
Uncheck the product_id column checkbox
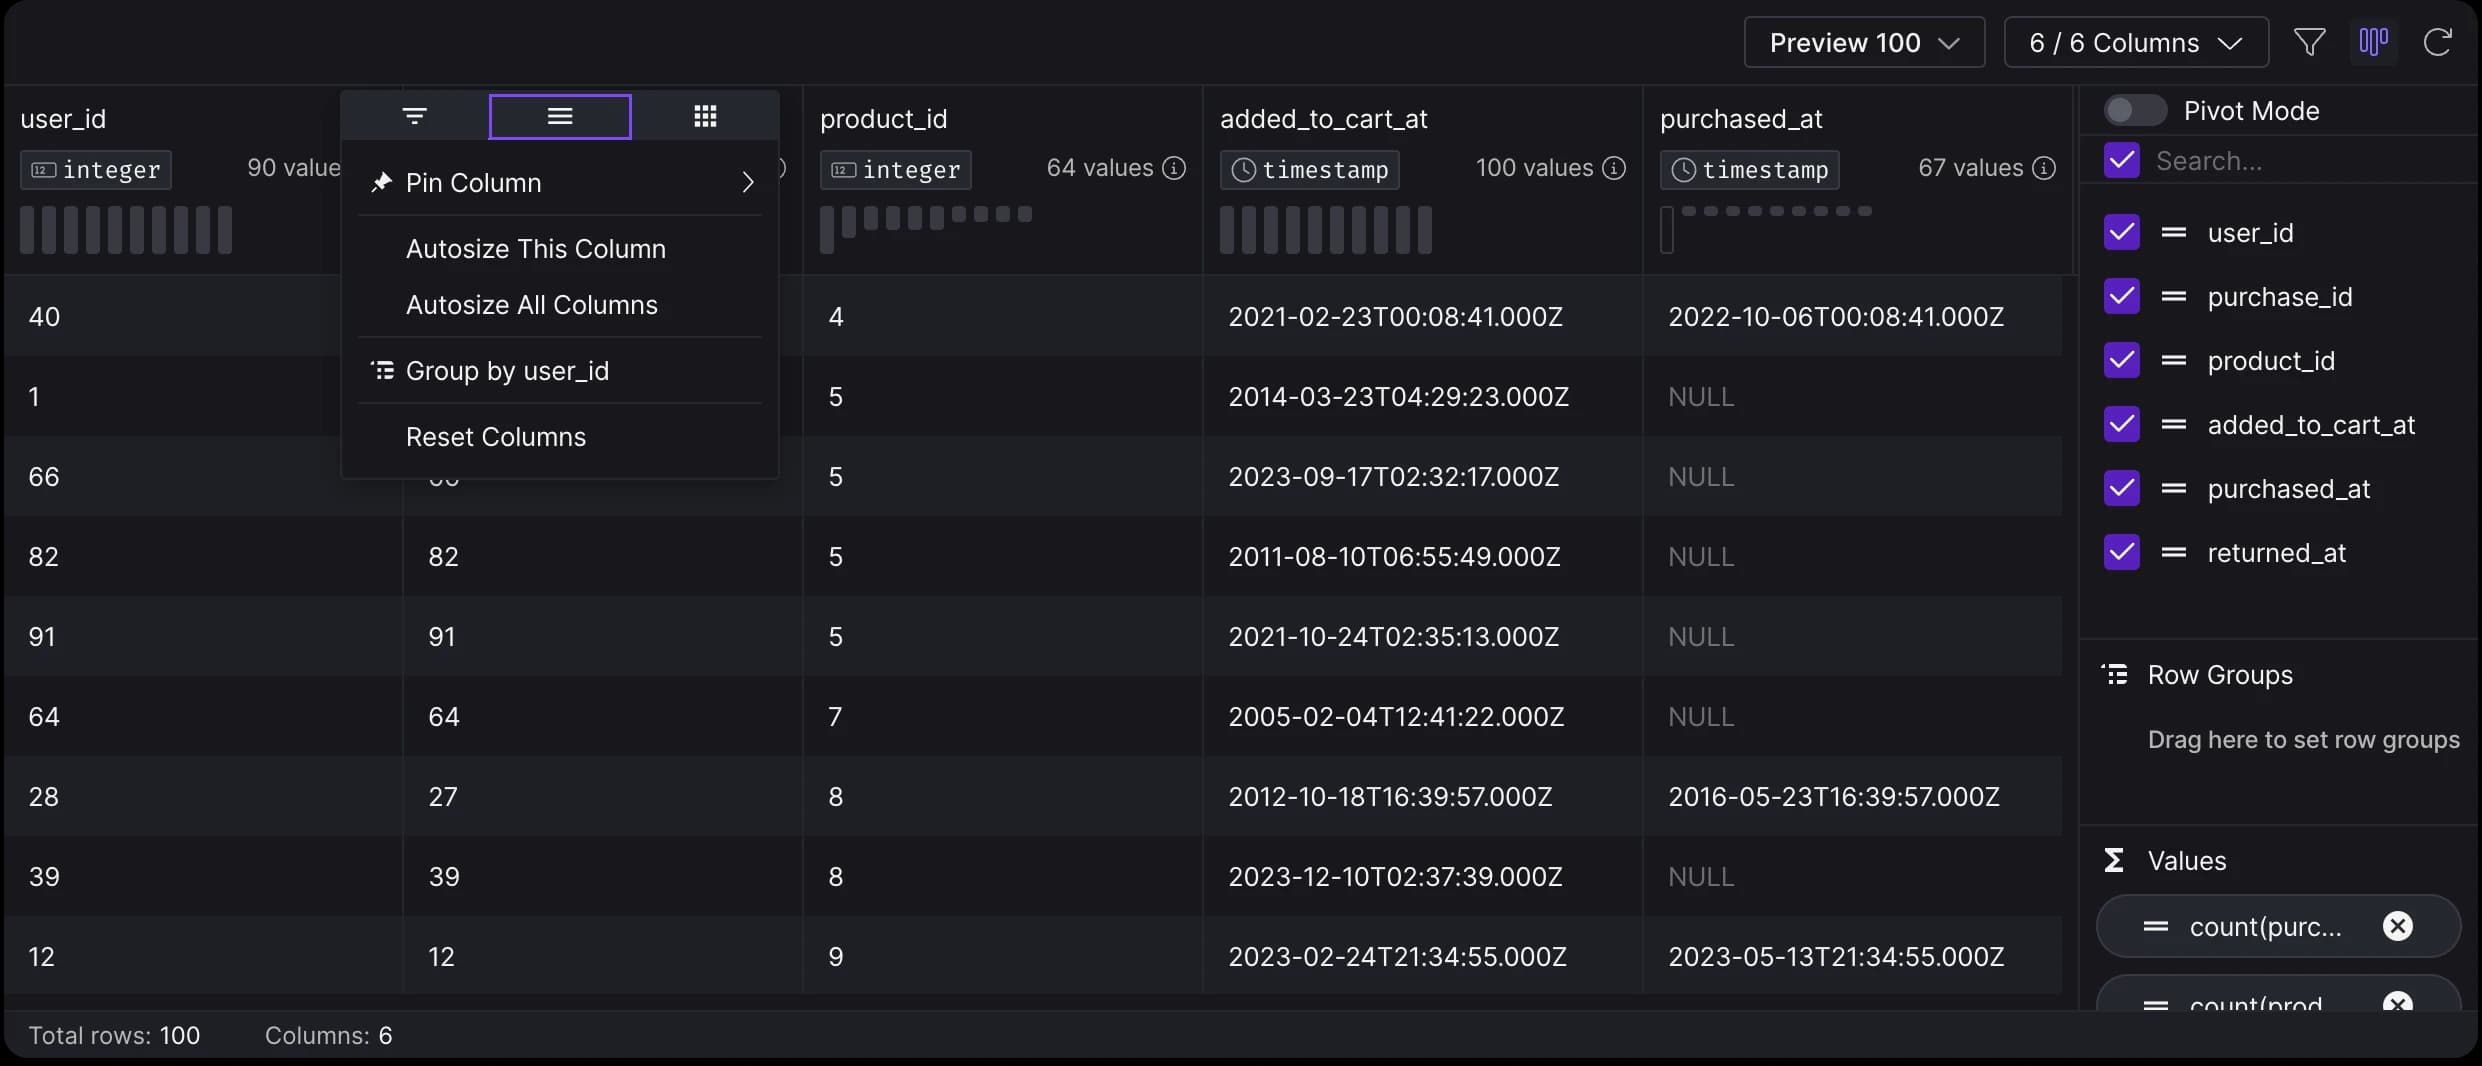[x=2121, y=360]
